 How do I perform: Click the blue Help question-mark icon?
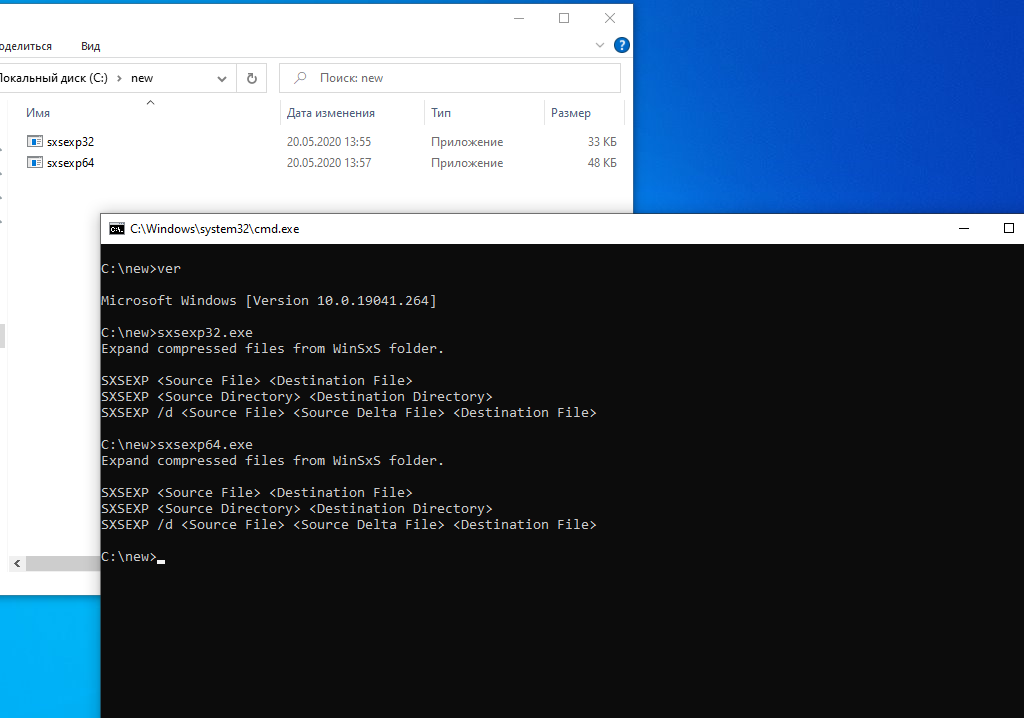click(x=621, y=44)
